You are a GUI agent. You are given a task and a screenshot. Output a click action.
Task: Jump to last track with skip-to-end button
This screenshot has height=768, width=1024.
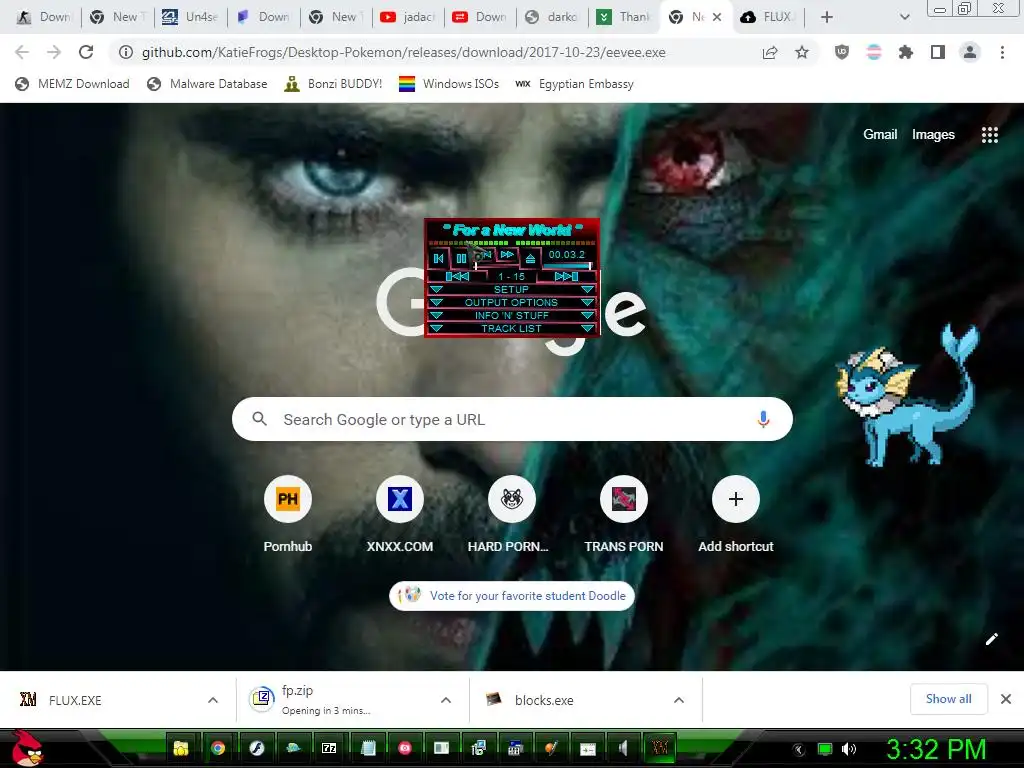coord(566,276)
